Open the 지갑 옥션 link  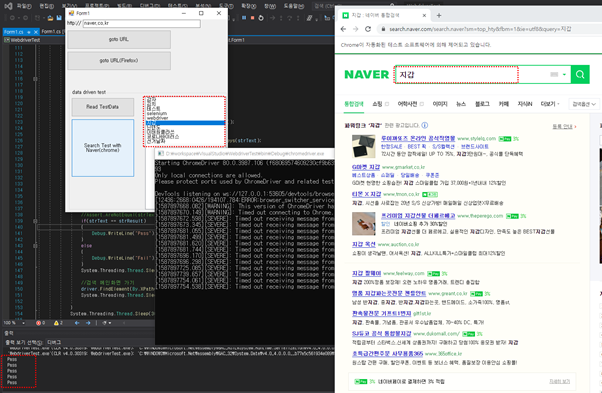[x=364, y=244]
